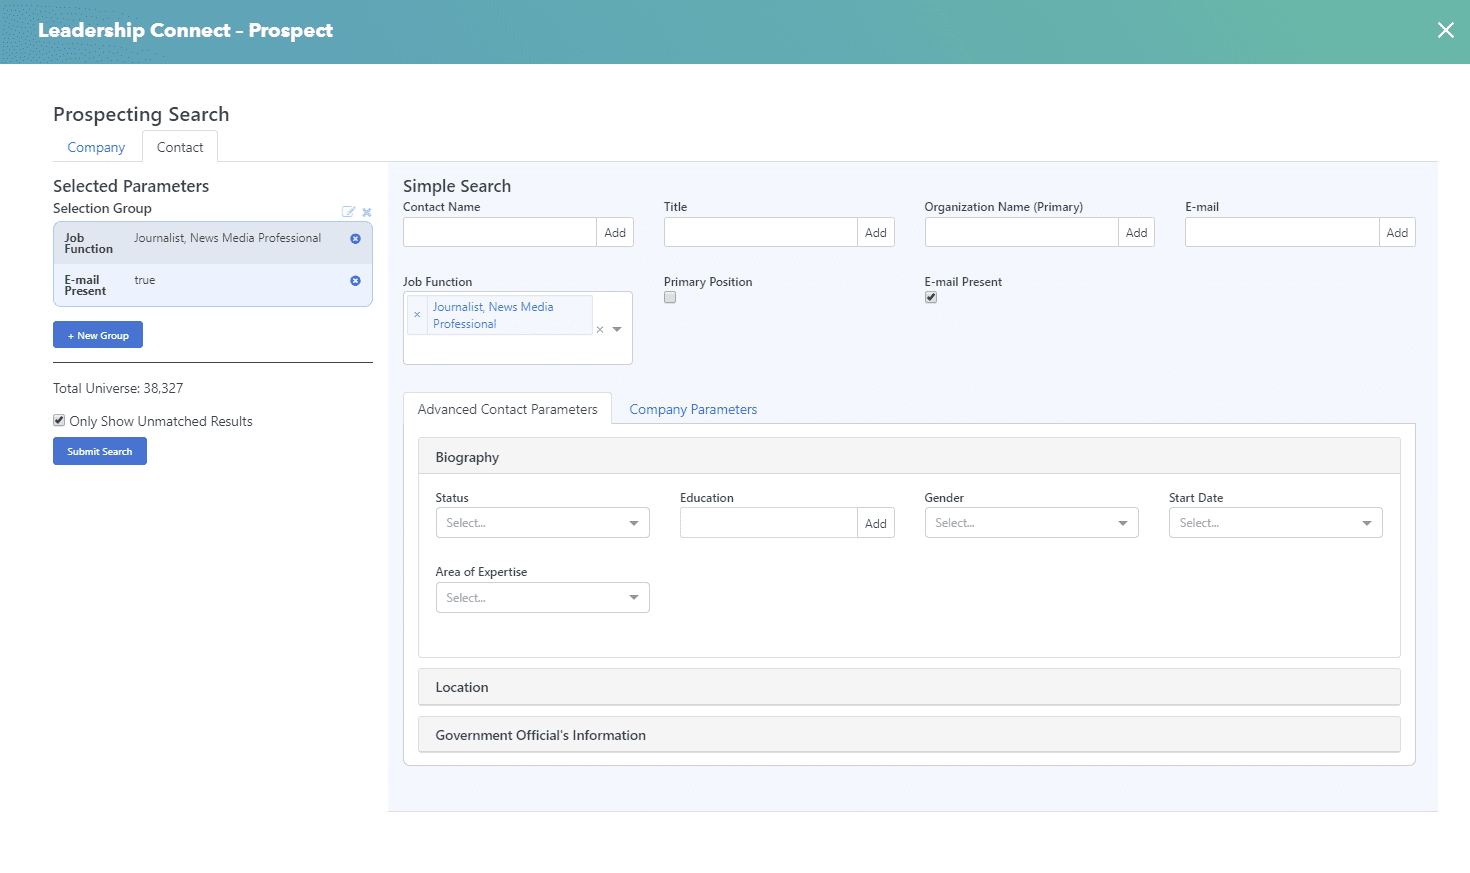This screenshot has height=873, width=1470.
Task: Open the Gender dropdown
Action: [1031, 523]
